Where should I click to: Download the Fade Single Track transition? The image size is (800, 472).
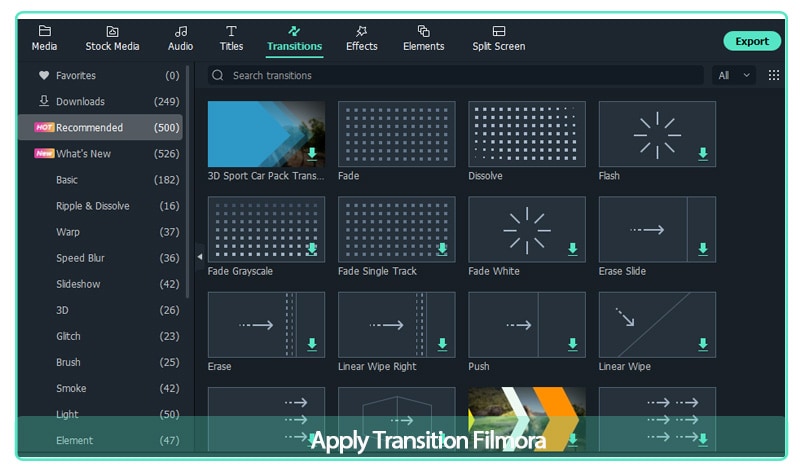[442, 249]
